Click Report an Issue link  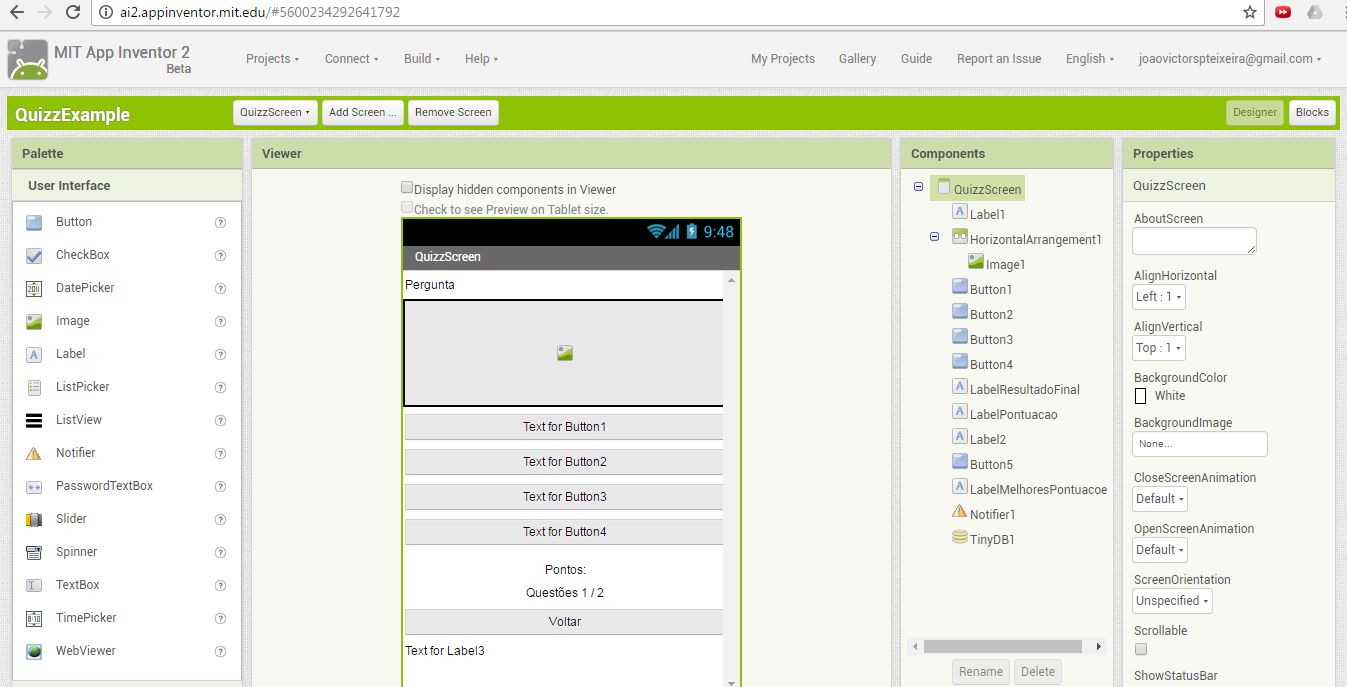(x=999, y=59)
